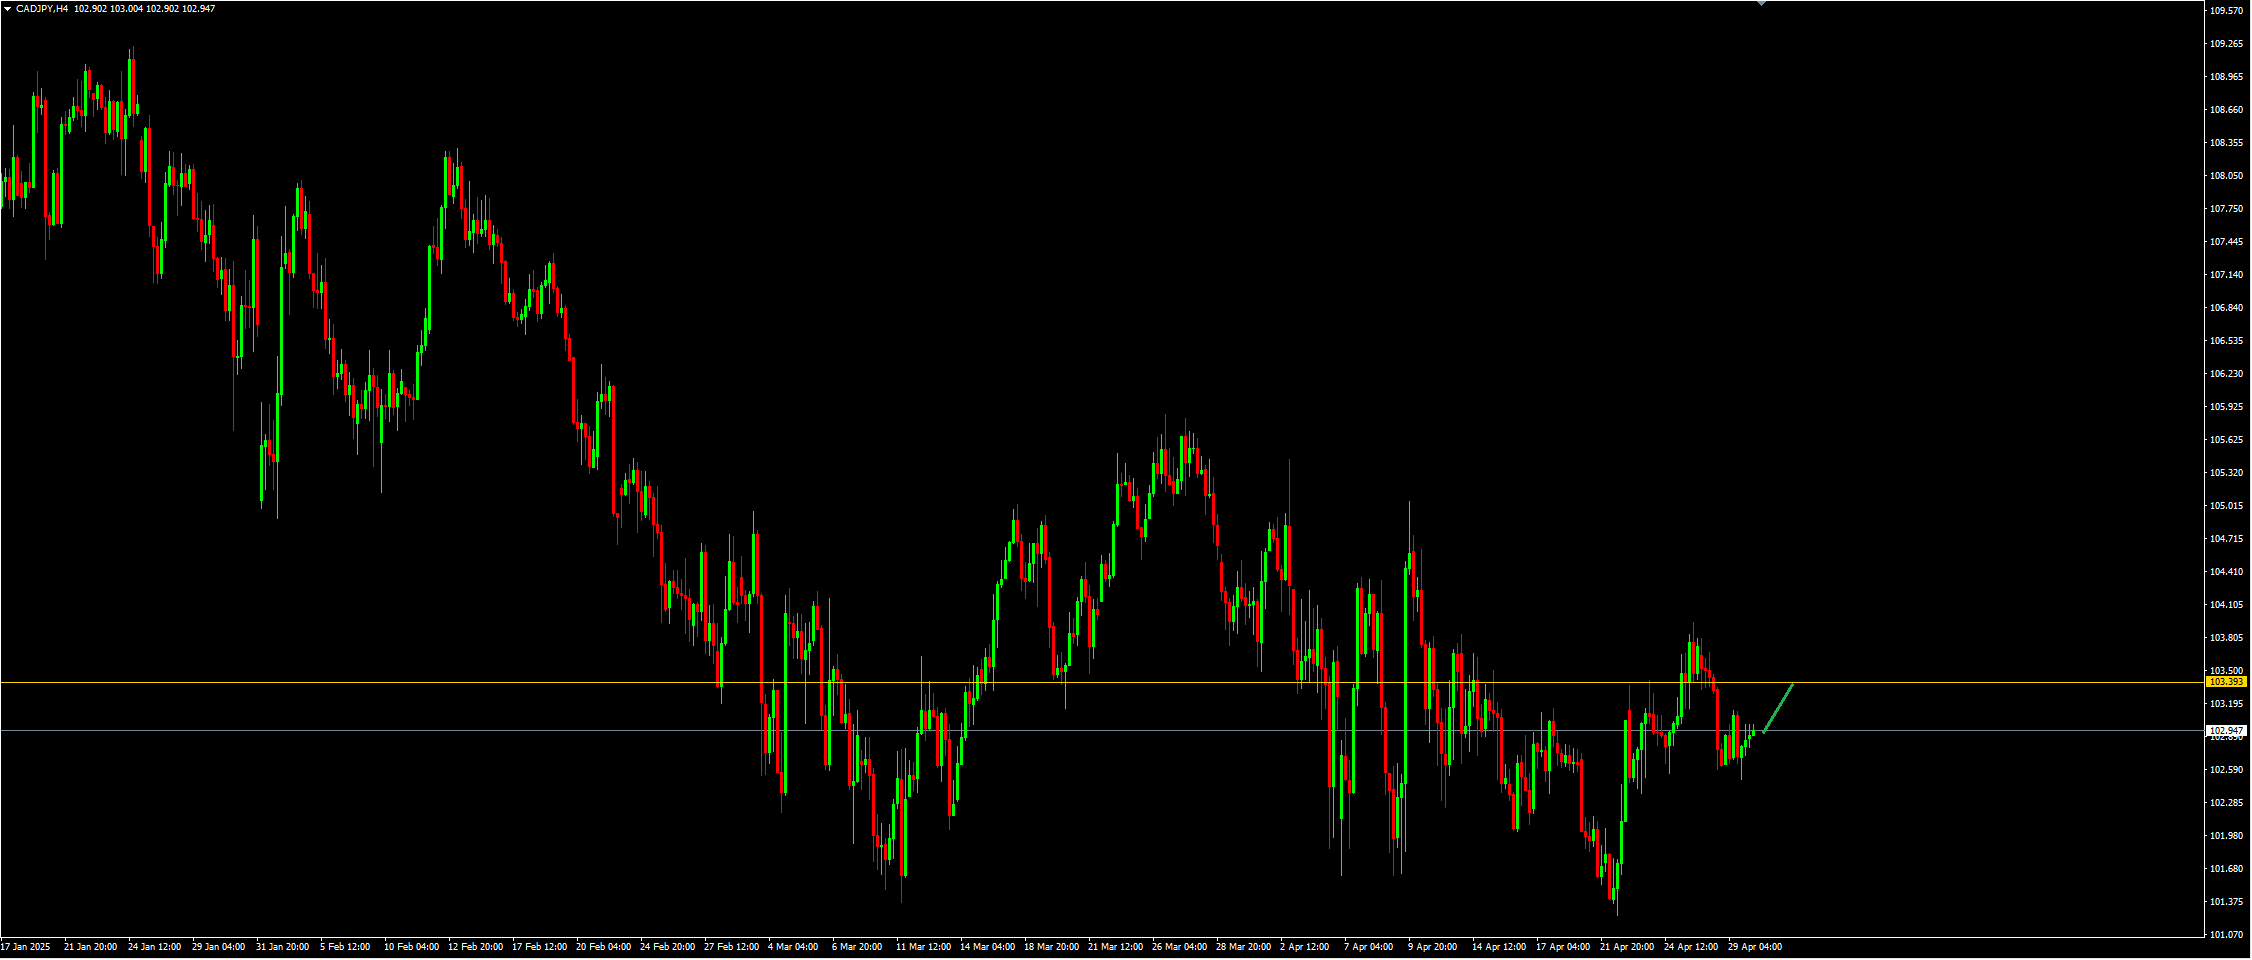This screenshot has width=2252, height=960.
Task: Click the 105.925 price scale label
Action: (2226, 407)
